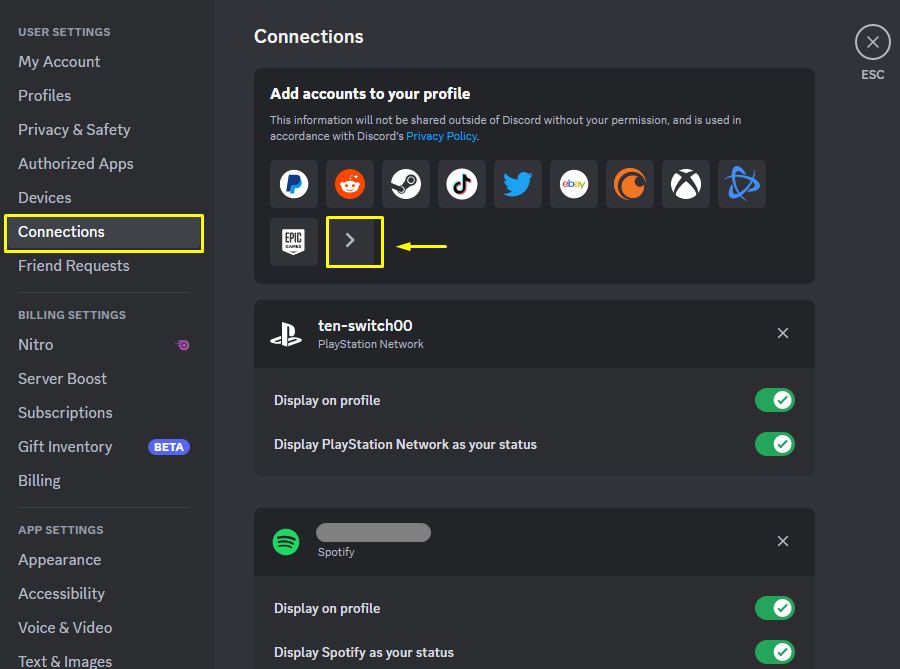
Task: Connect a TikTok account
Action: 461,184
